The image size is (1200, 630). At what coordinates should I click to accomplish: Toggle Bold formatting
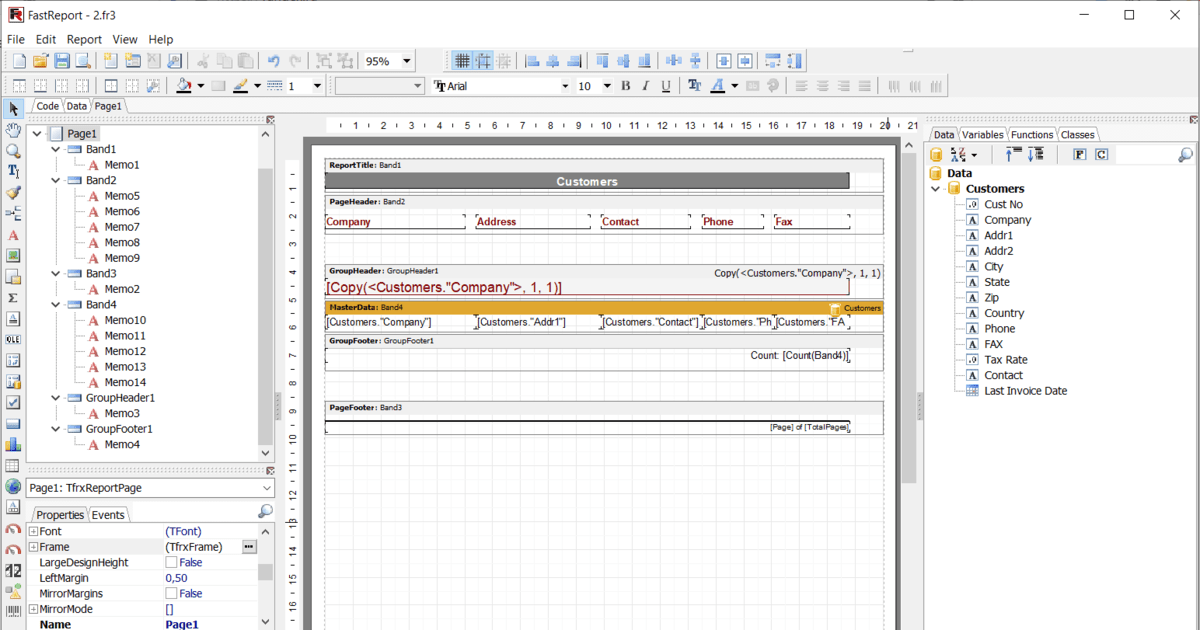[625, 86]
